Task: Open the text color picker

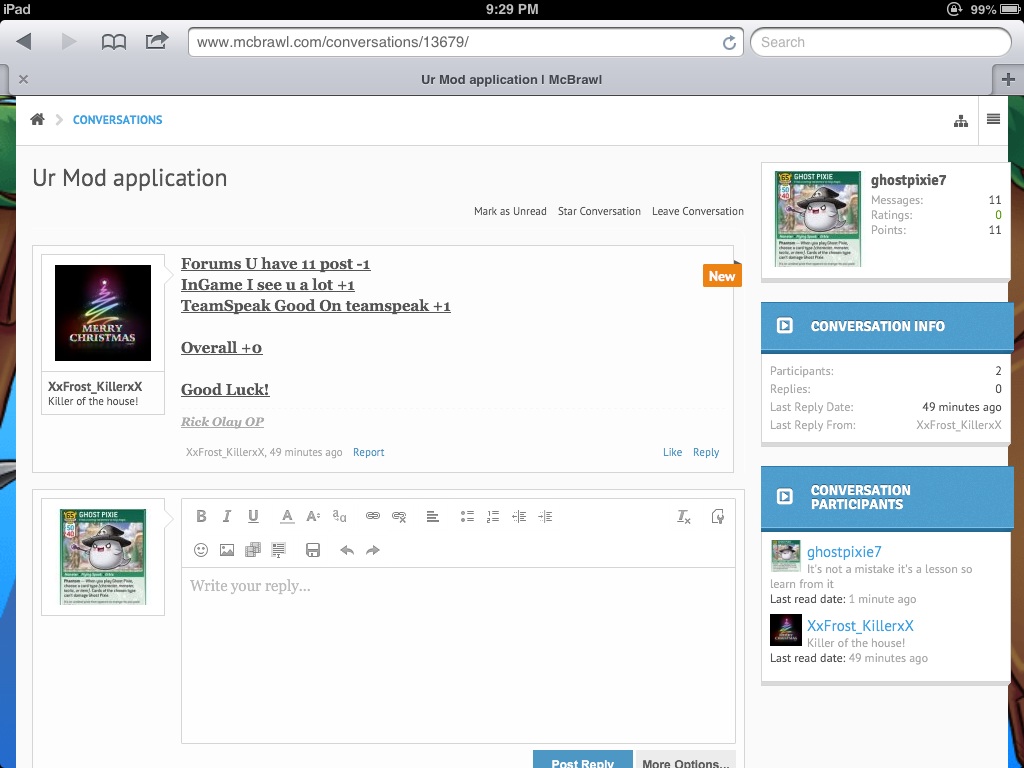Action: coord(287,516)
